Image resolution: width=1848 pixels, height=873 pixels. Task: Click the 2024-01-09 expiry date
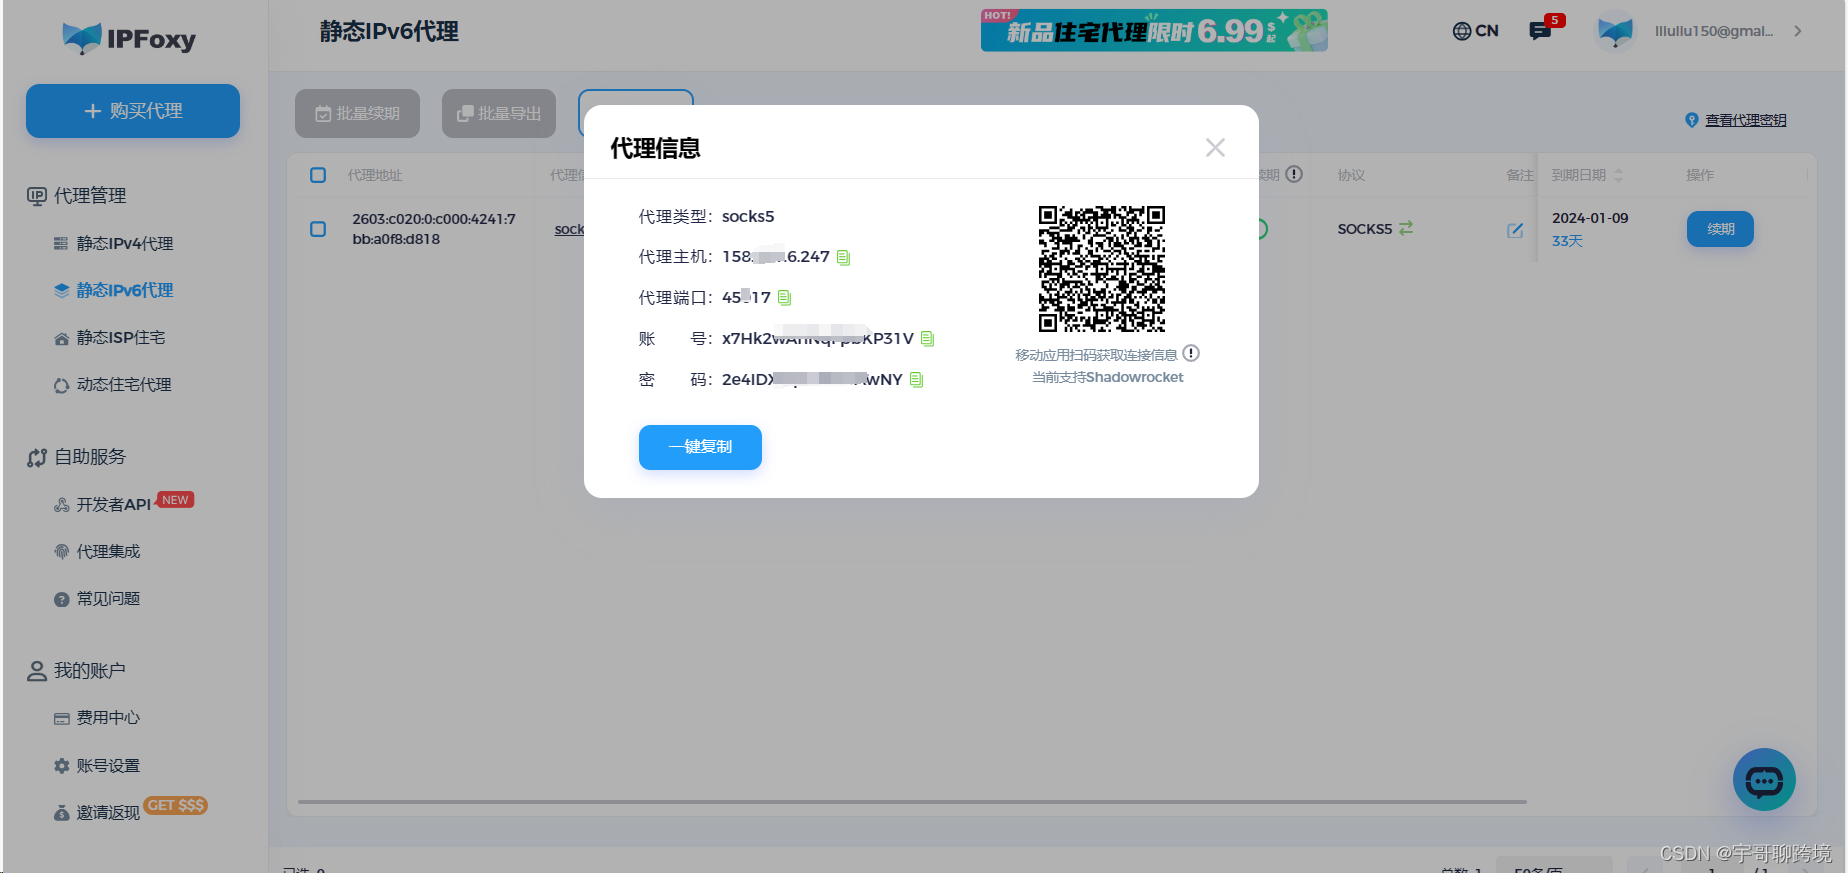1590,218
